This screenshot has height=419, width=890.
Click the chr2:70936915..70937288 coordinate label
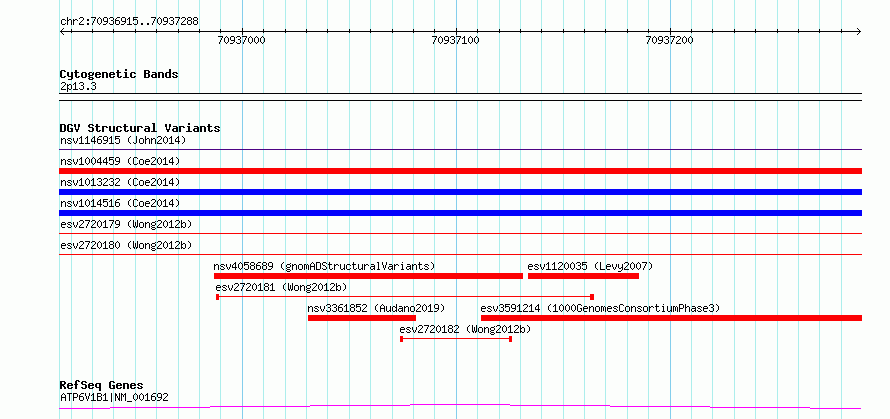129,22
